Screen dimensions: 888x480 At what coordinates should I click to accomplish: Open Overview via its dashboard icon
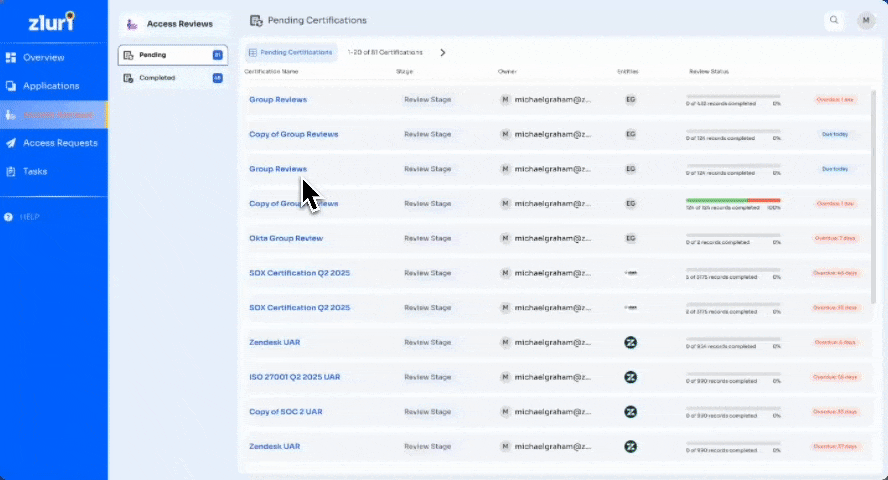coord(11,58)
